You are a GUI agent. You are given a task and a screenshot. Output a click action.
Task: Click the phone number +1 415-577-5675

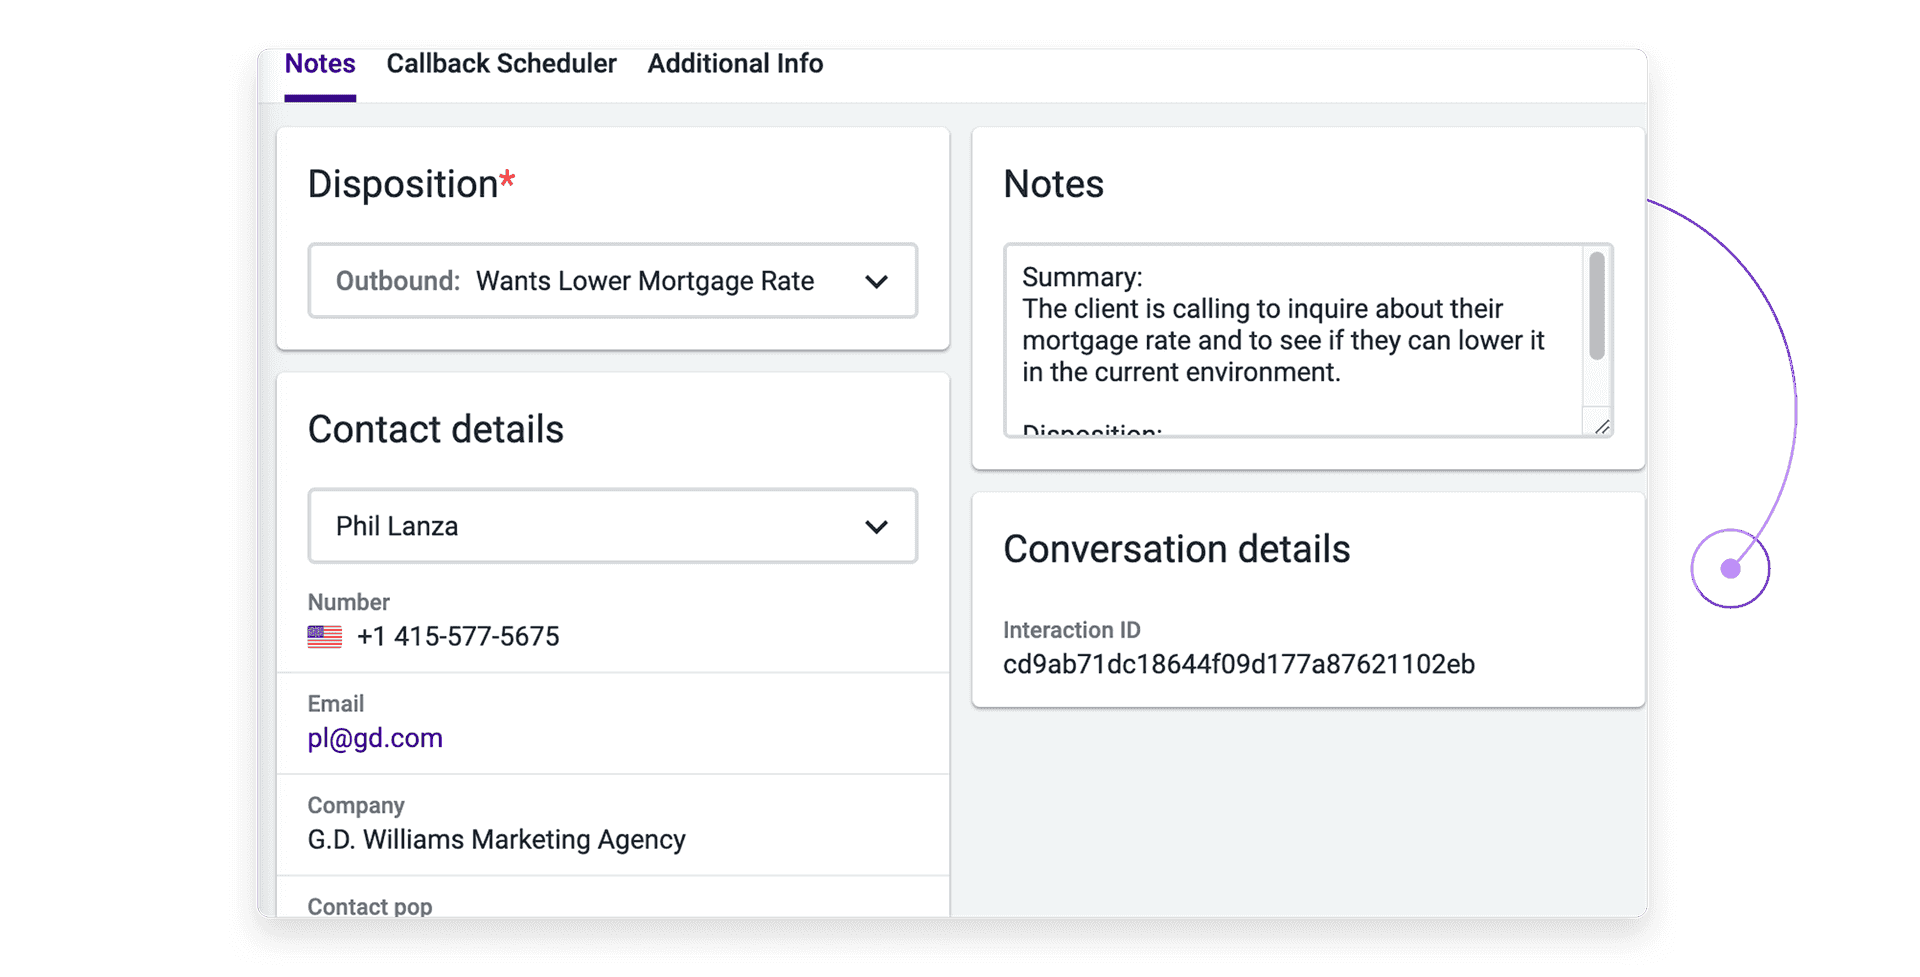pyautogui.click(x=459, y=636)
